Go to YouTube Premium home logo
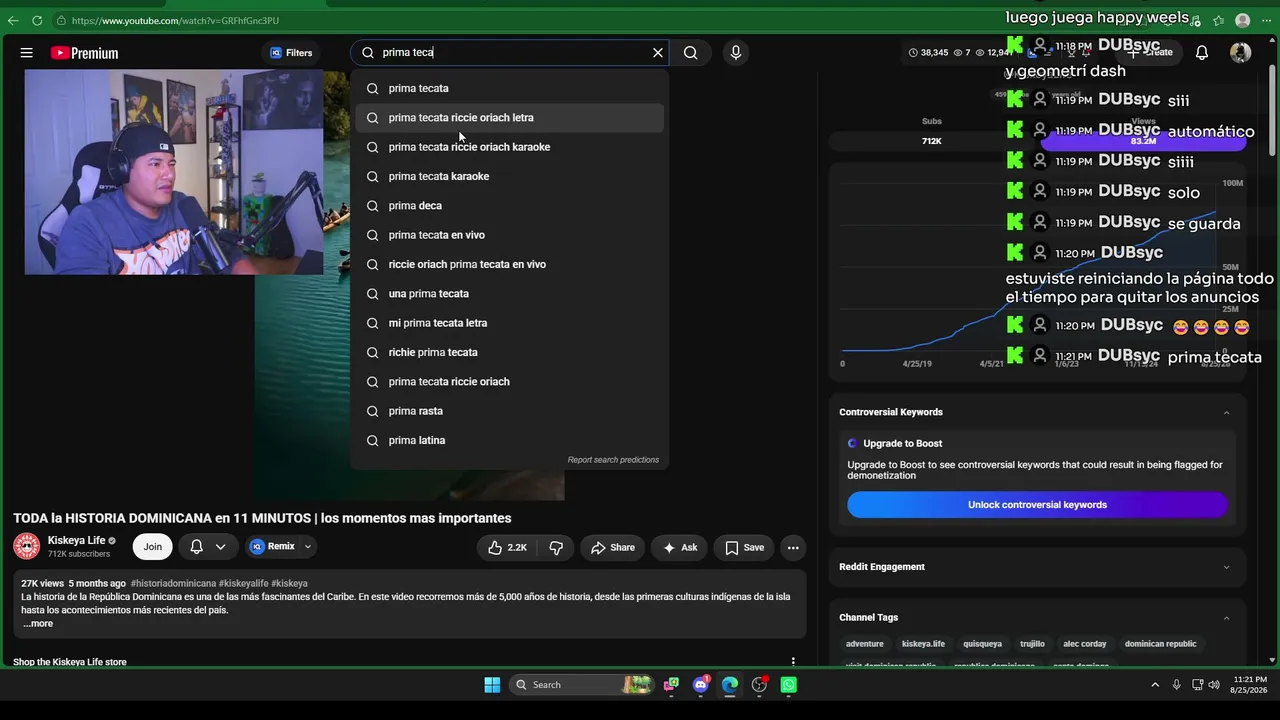 click(85, 53)
